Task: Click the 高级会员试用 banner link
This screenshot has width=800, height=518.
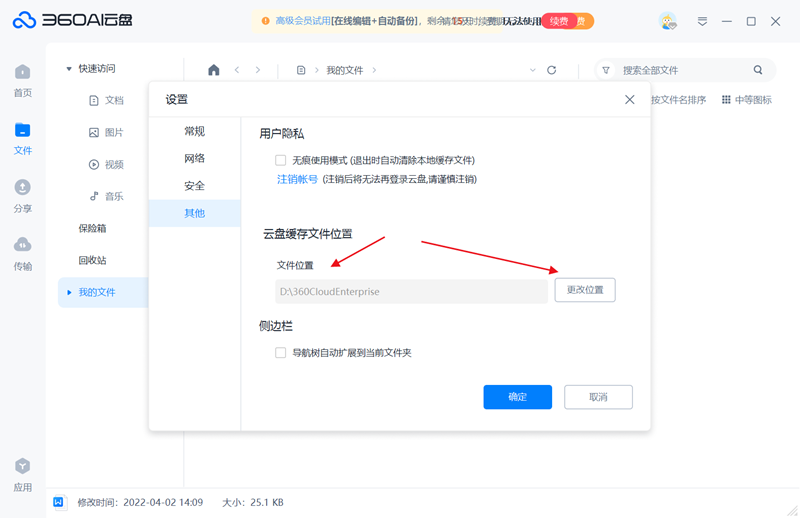Action: click(x=303, y=21)
